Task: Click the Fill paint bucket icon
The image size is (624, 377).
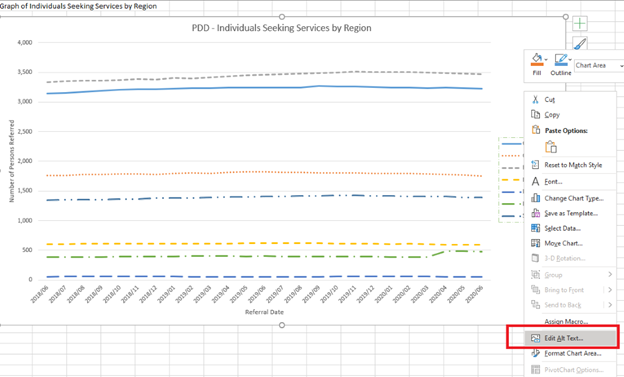Action: [x=536, y=59]
